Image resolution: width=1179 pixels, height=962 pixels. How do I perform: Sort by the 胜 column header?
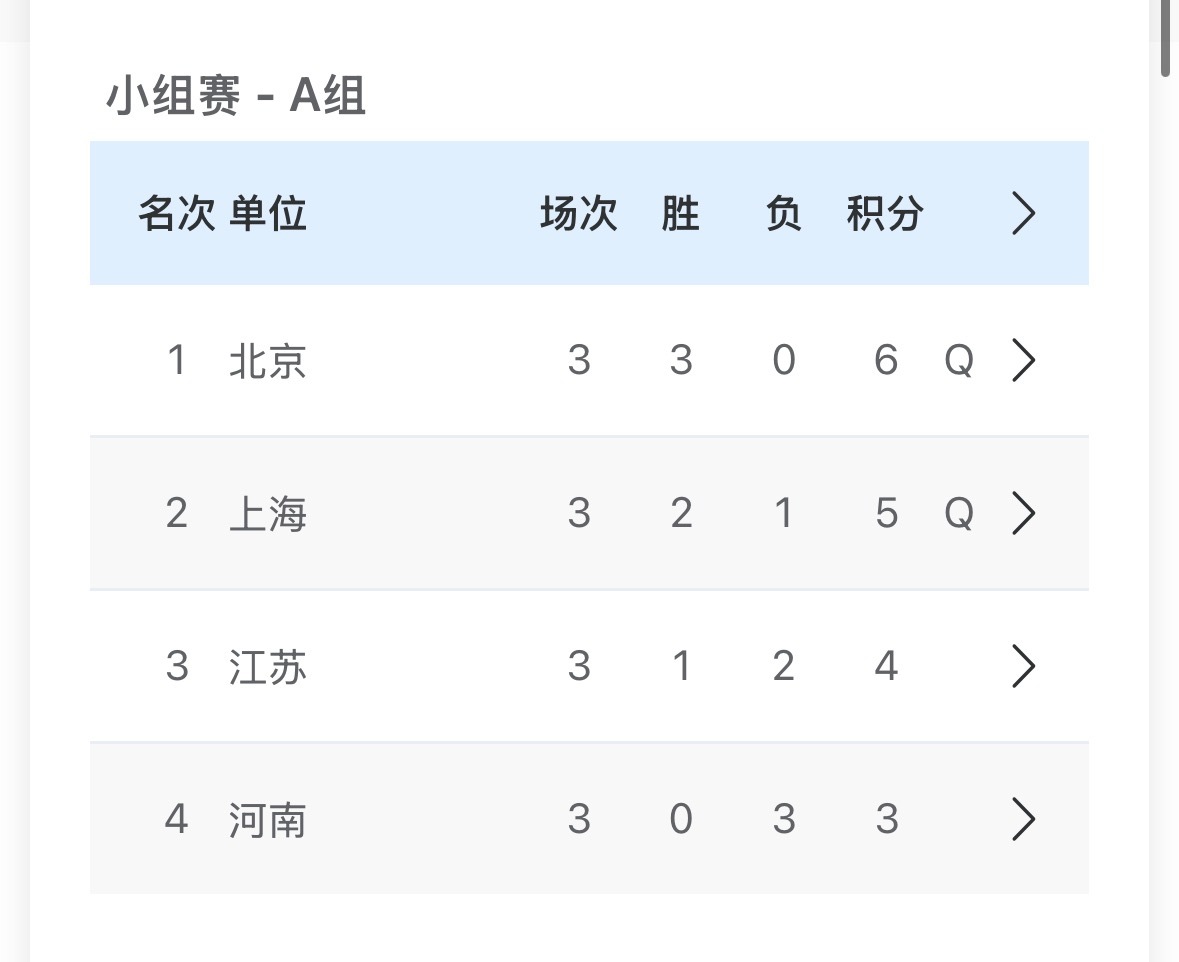click(x=682, y=213)
